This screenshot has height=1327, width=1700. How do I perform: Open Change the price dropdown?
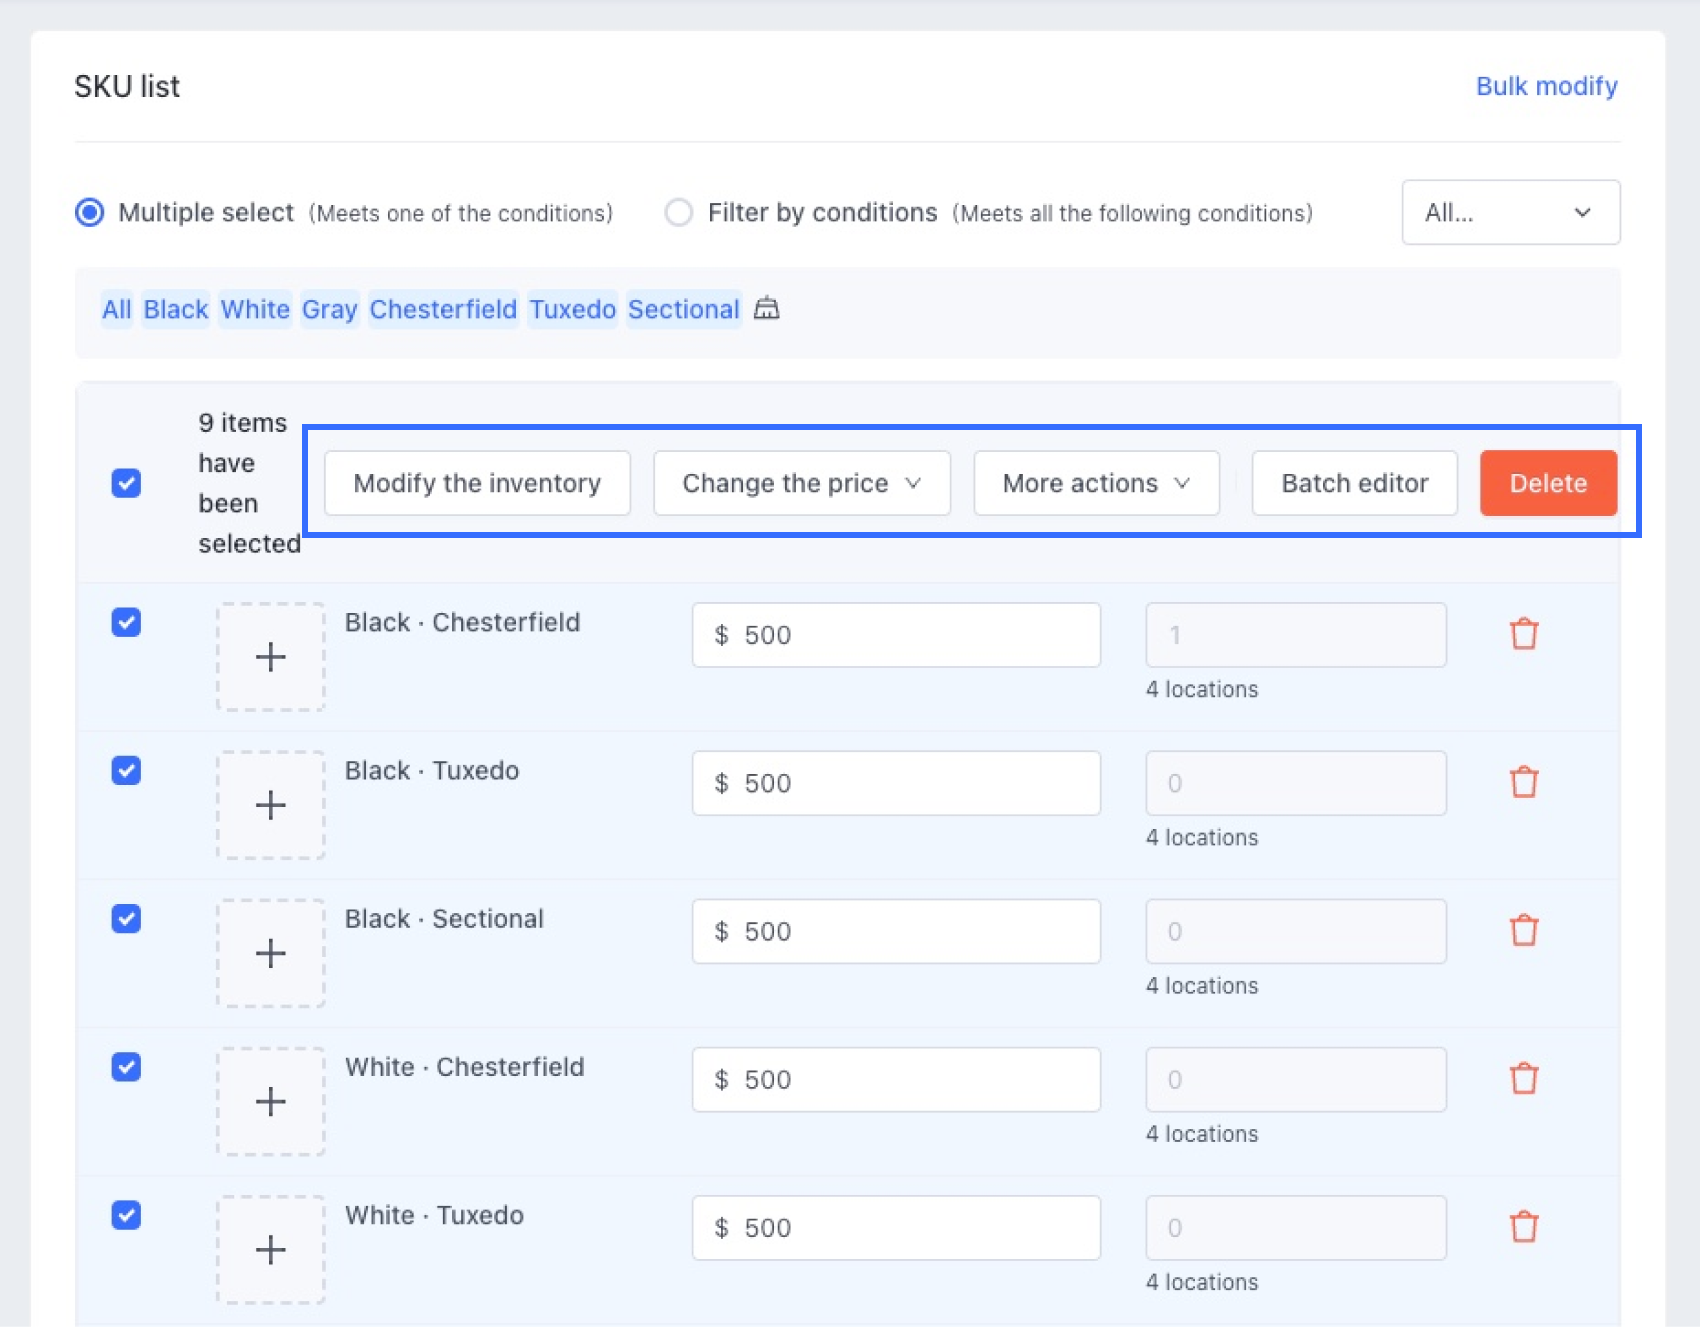point(801,483)
